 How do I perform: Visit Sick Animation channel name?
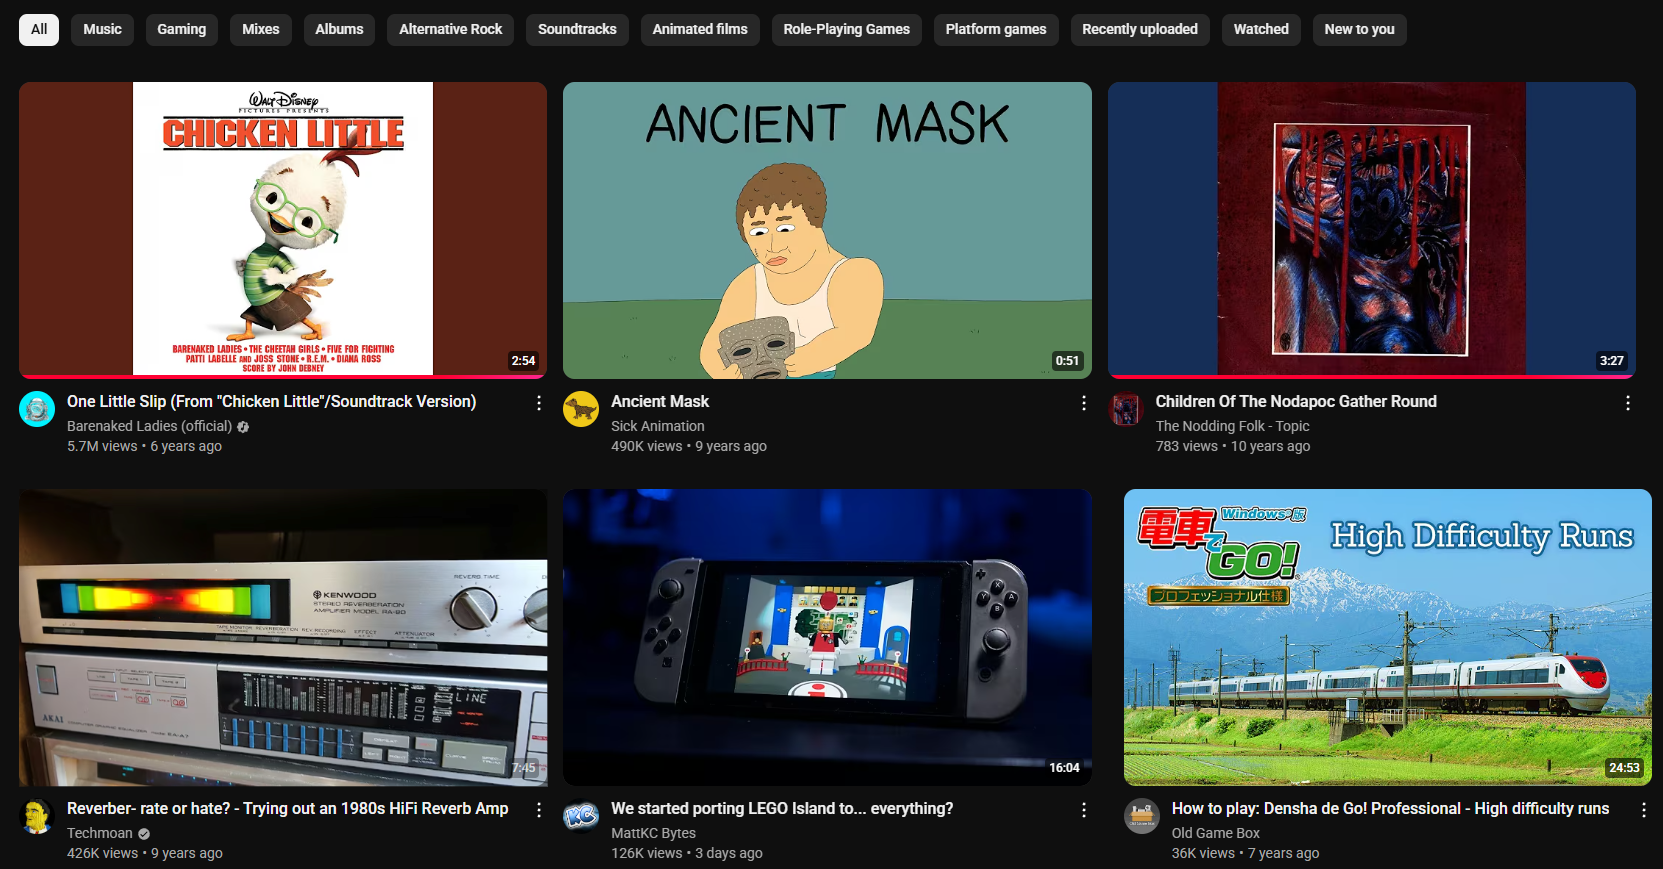(658, 426)
